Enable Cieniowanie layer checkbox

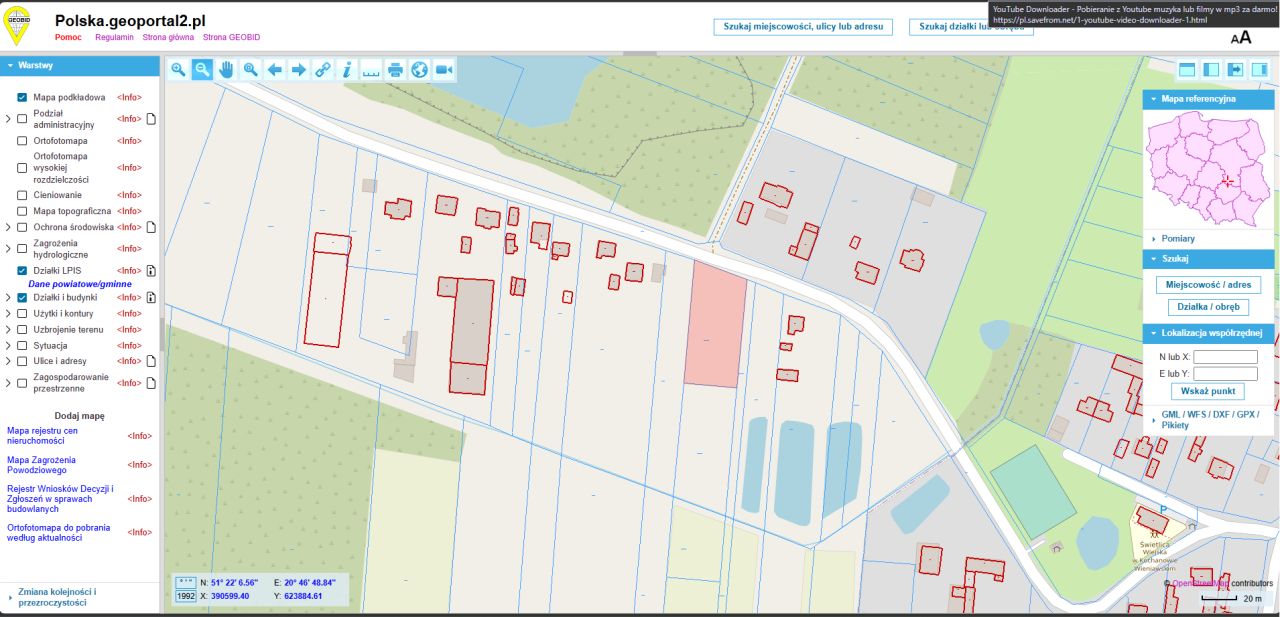[x=22, y=195]
